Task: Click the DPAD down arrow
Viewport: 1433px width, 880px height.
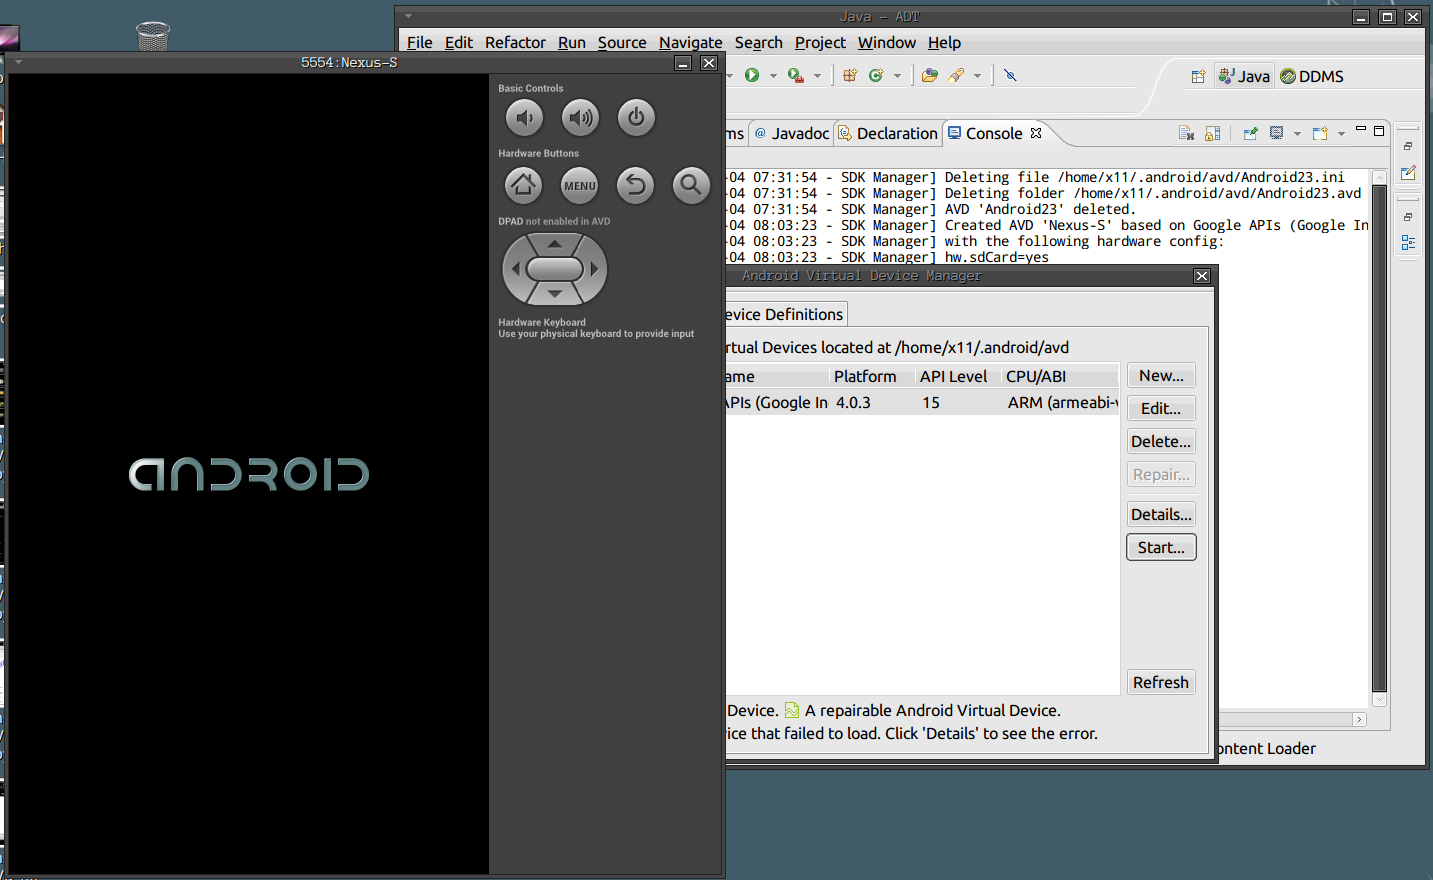Action: tap(555, 294)
